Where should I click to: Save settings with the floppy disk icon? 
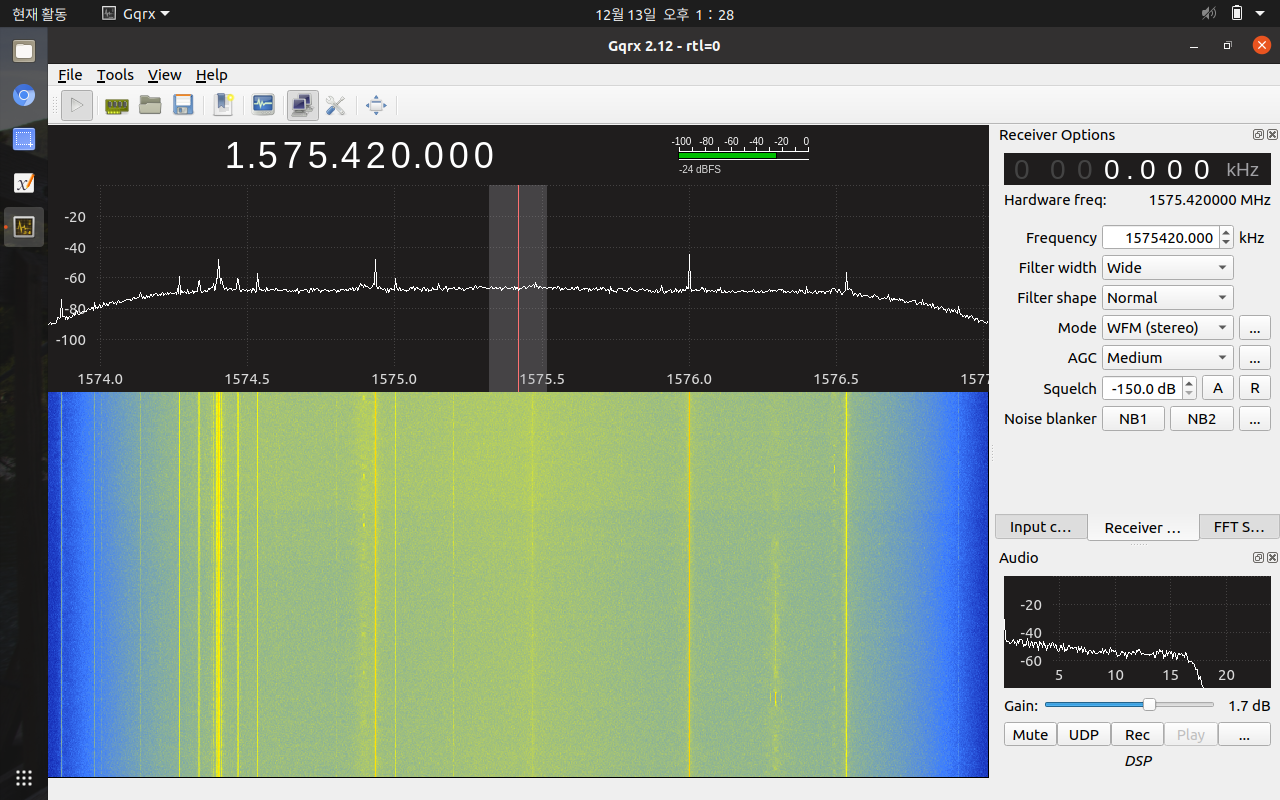pos(183,105)
